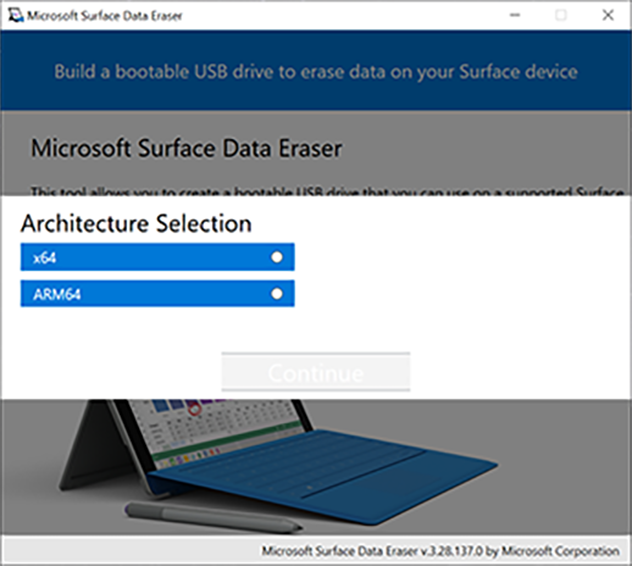Close the Surface Data Eraser window
The height and width of the screenshot is (566, 632).
coord(607,15)
